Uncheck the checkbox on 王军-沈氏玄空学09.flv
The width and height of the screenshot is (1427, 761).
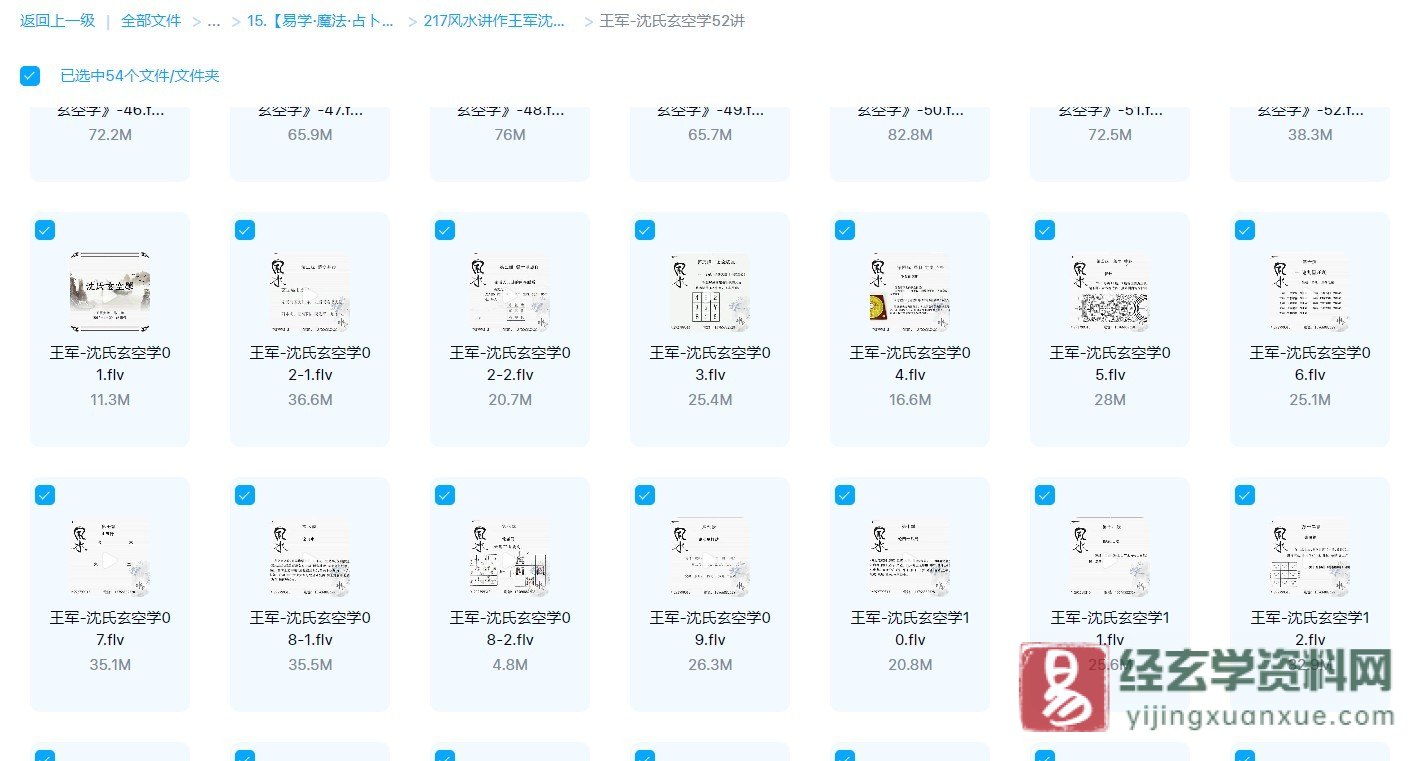coord(645,495)
